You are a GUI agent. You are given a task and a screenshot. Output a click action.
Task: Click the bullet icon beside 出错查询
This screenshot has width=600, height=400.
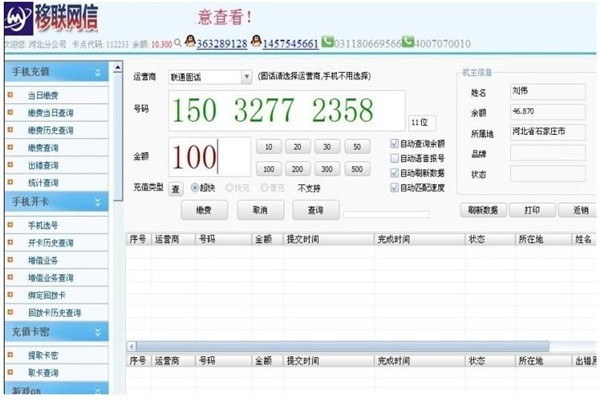point(10,165)
